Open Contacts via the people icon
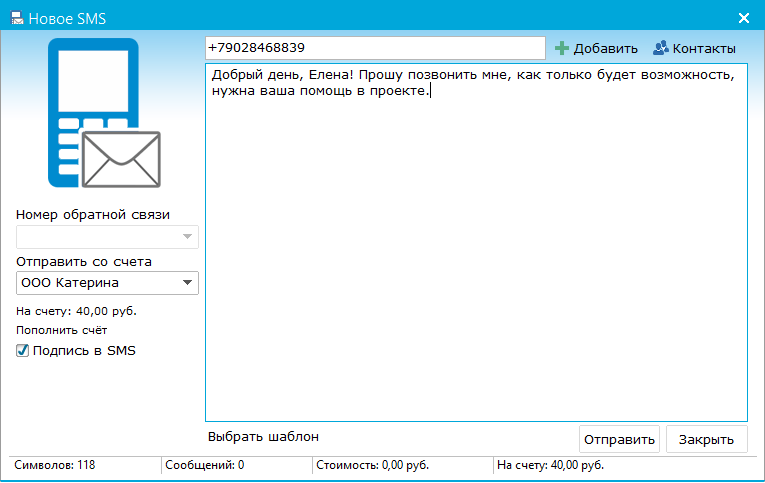 coord(660,48)
